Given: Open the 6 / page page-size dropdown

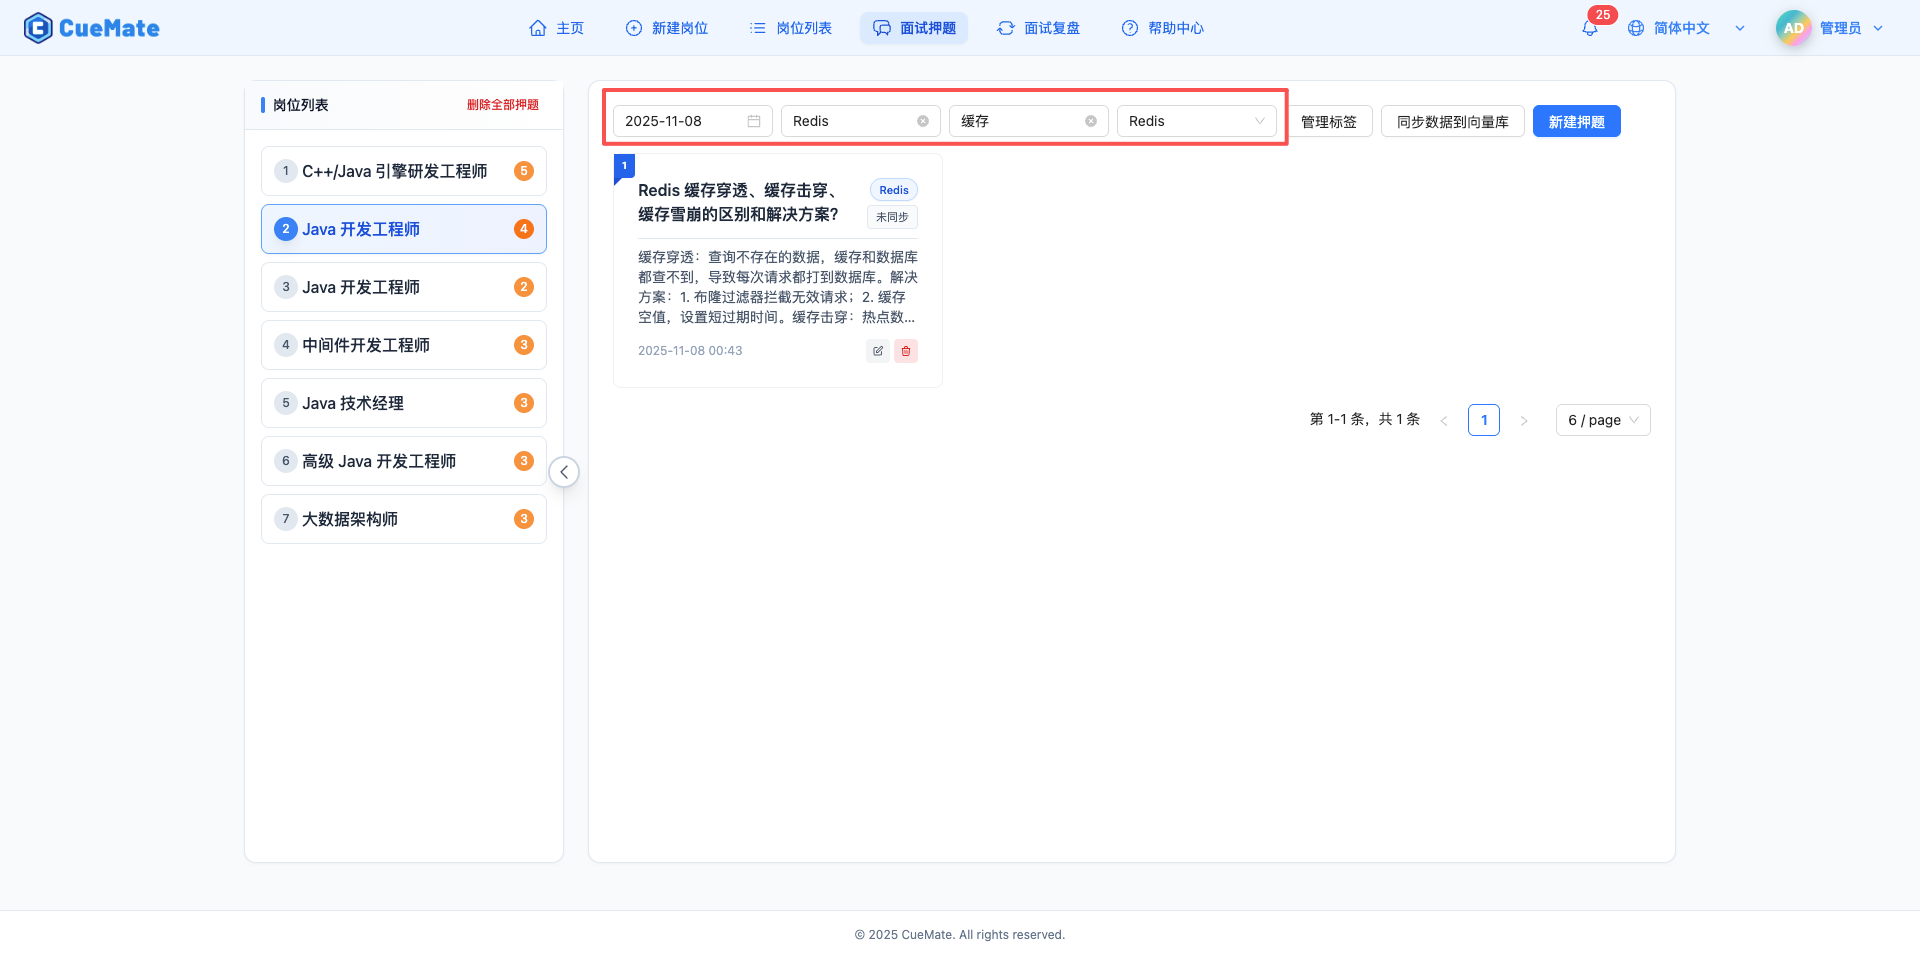Looking at the screenshot, I should 1602,420.
